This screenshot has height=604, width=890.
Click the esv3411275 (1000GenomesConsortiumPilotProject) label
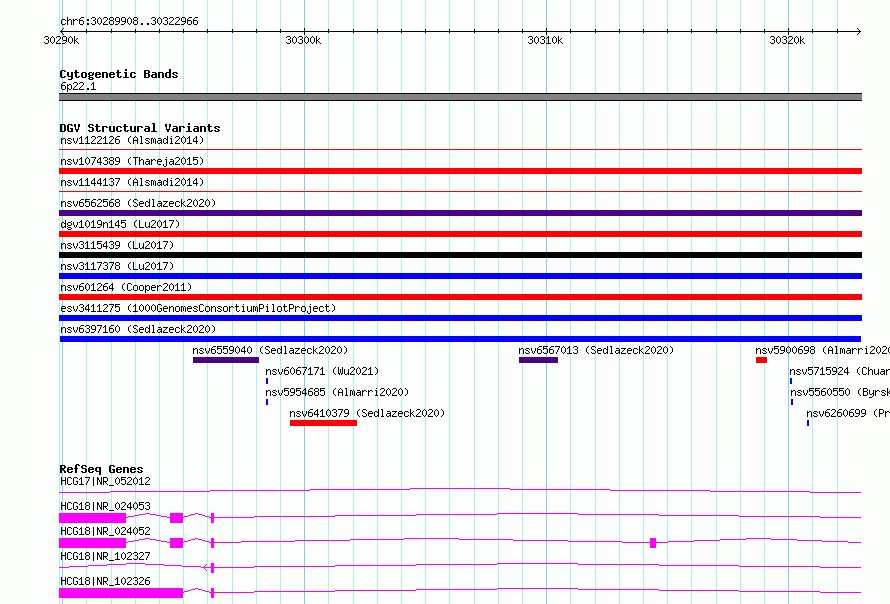click(x=198, y=308)
